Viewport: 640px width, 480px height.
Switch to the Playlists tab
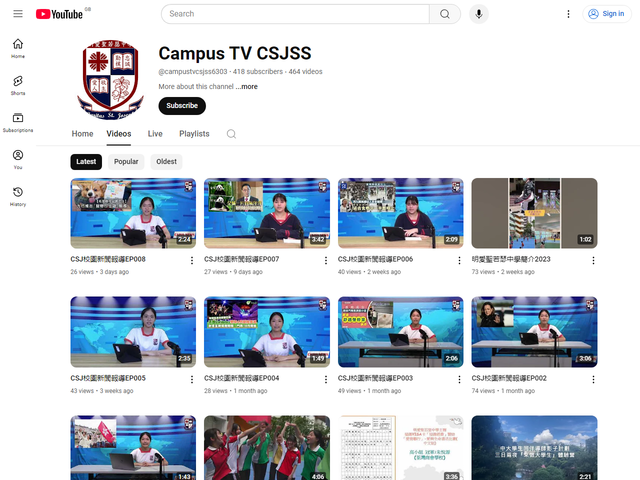coord(194,134)
